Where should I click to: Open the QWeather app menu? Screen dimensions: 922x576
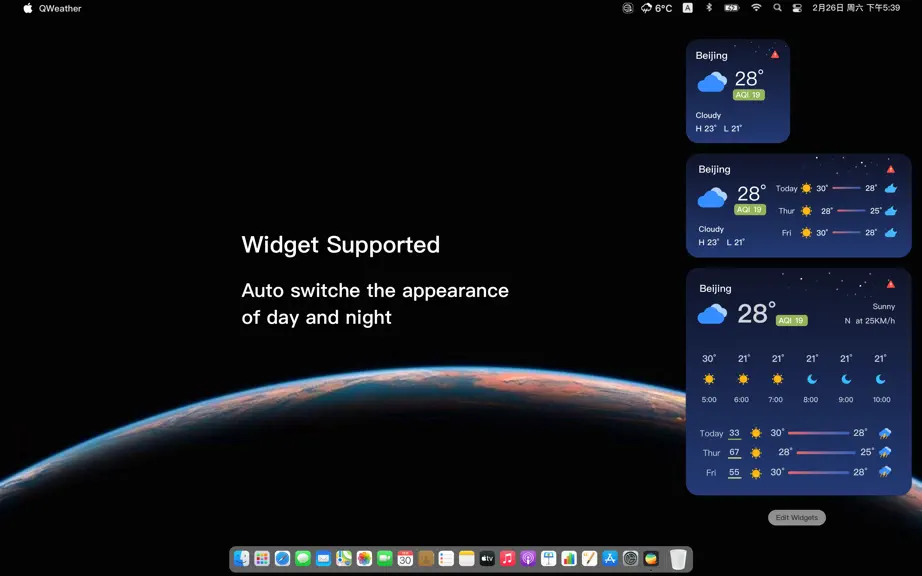click(60, 8)
